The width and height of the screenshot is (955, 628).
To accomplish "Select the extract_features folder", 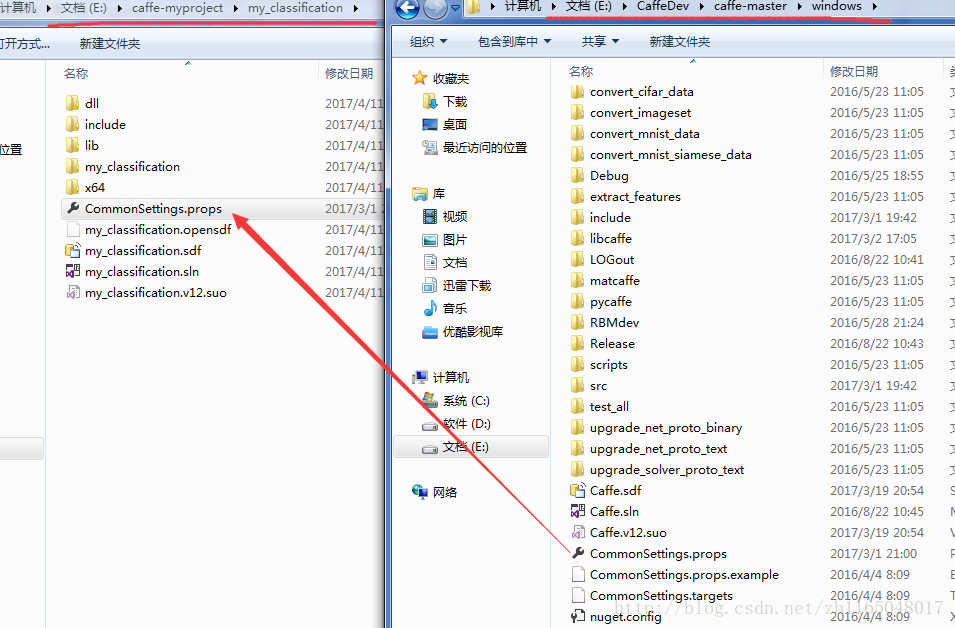I will (x=635, y=196).
